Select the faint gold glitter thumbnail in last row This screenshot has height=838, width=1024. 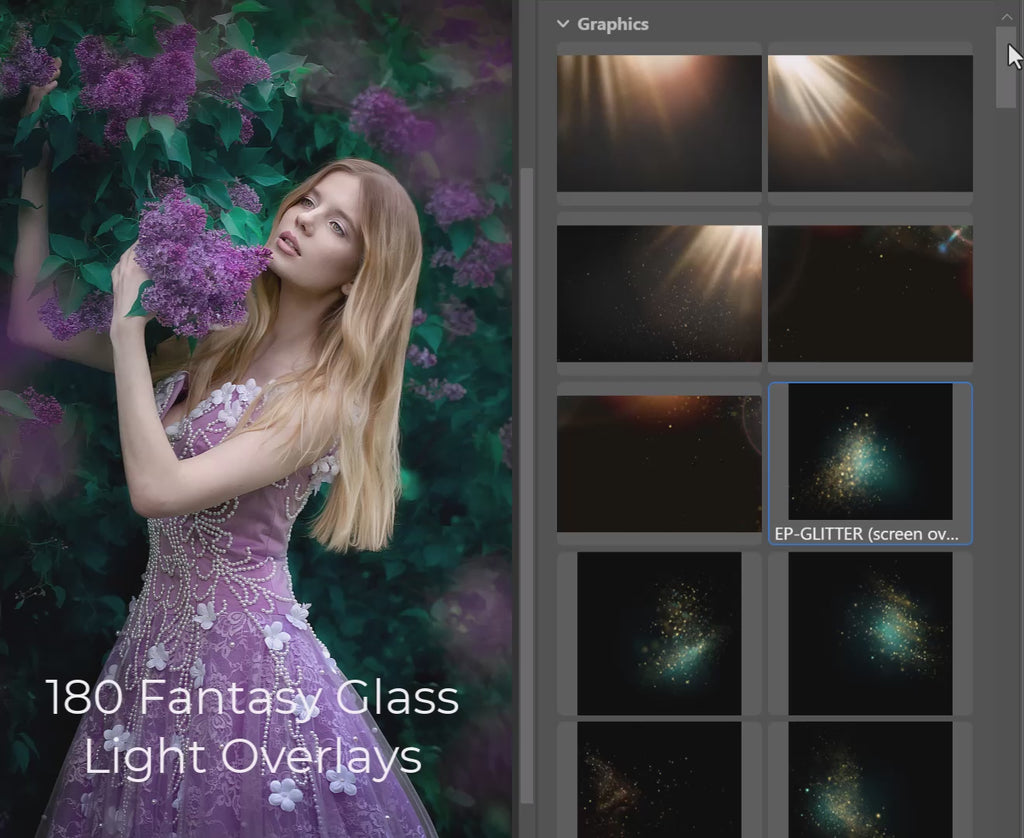point(659,780)
